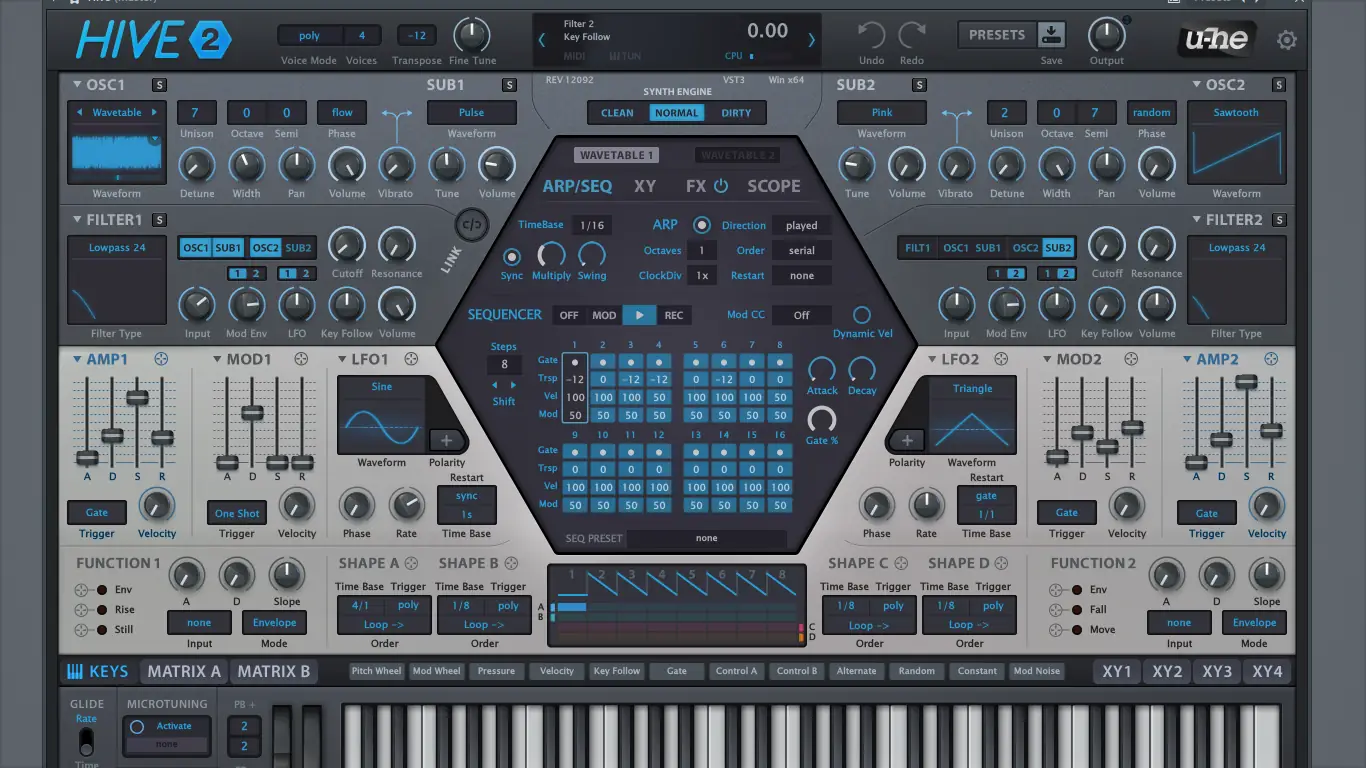The height and width of the screenshot is (768, 1366).
Task: Click the sequencer Shift left arrow
Action: point(494,385)
